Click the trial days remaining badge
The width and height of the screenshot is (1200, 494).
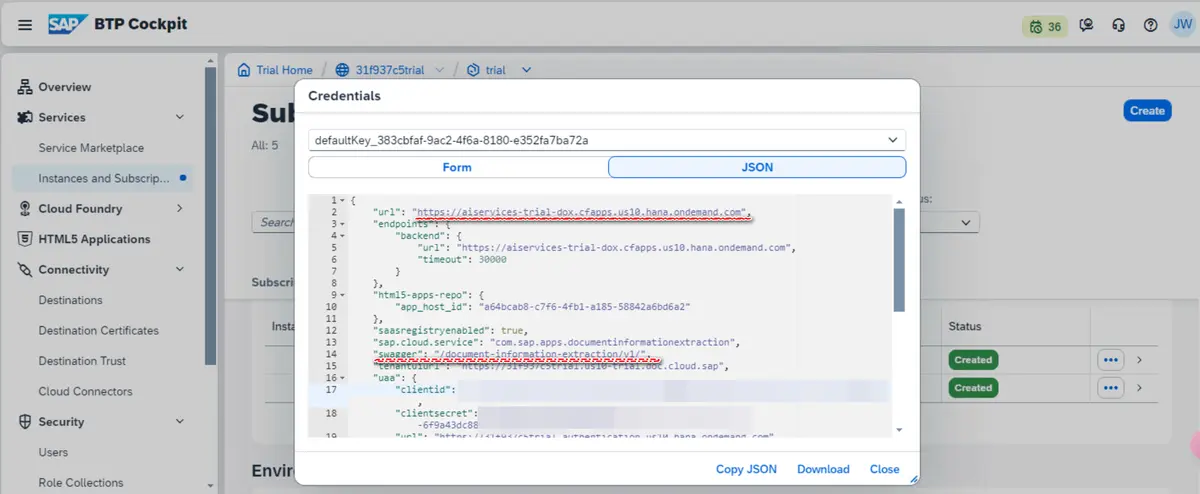1045,26
